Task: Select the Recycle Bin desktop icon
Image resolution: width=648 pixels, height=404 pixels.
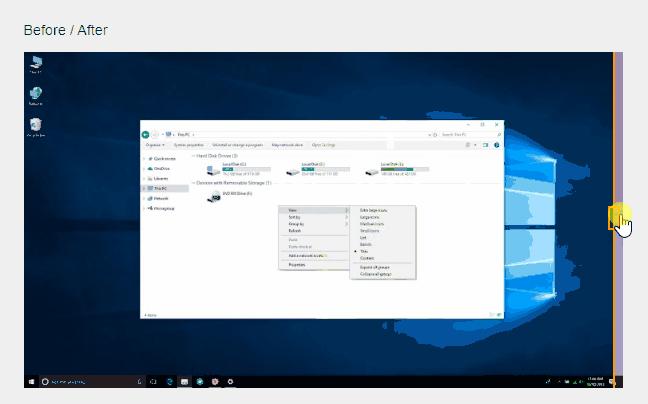Action: [x=36, y=127]
